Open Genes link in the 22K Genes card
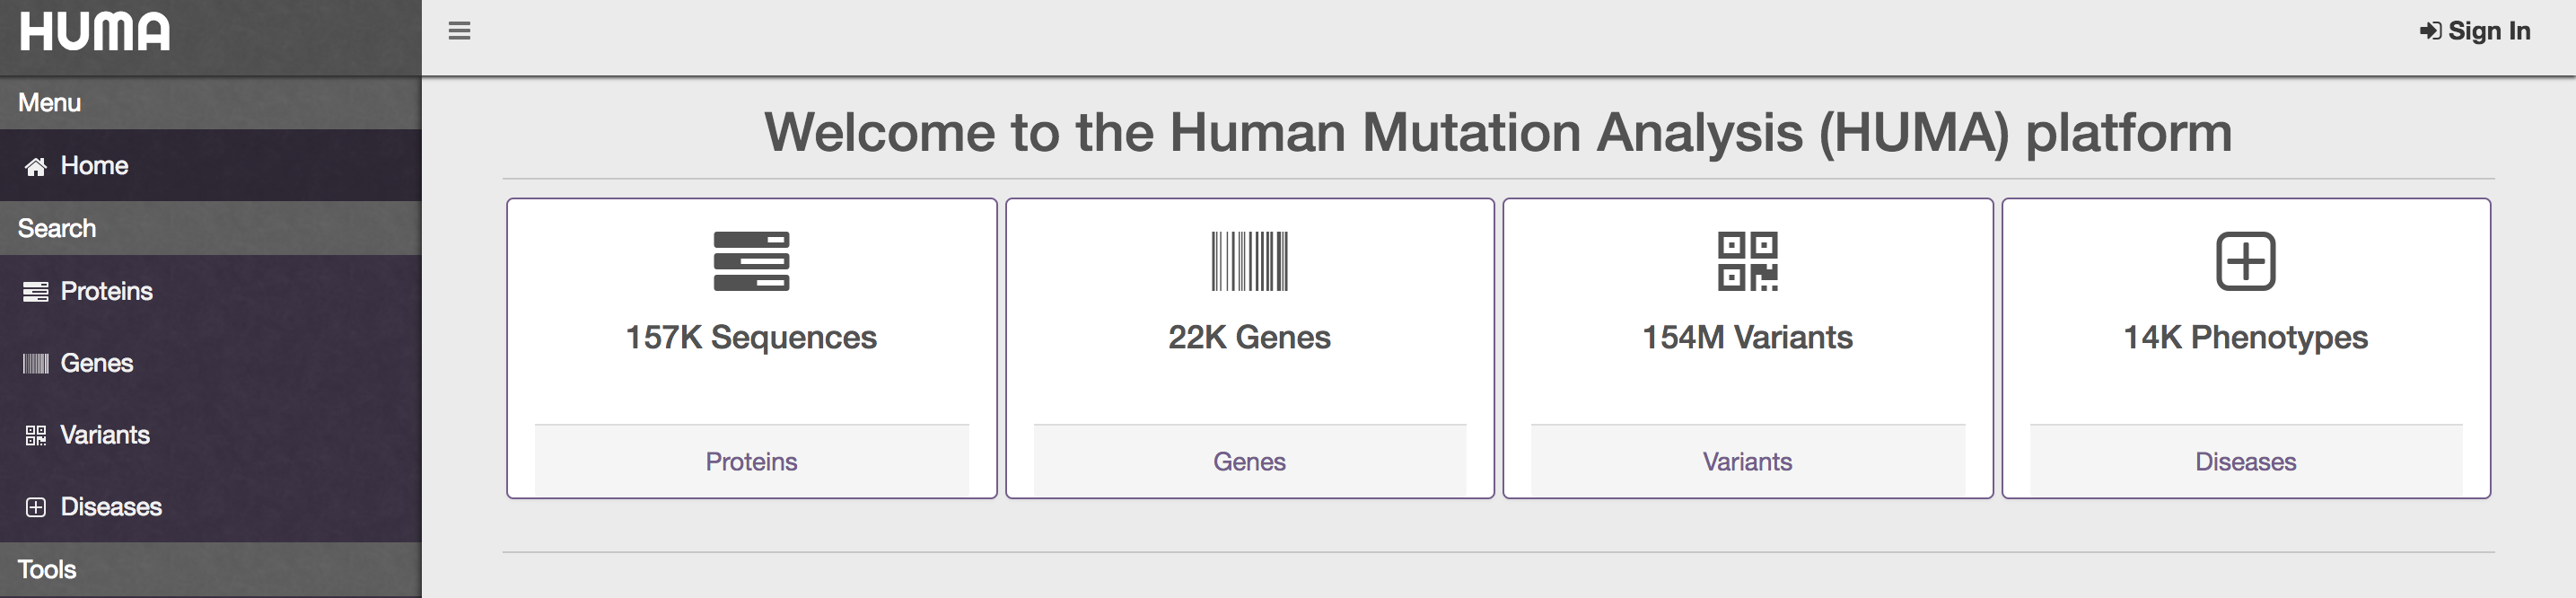Viewport: 2576px width, 598px height. [1249, 461]
